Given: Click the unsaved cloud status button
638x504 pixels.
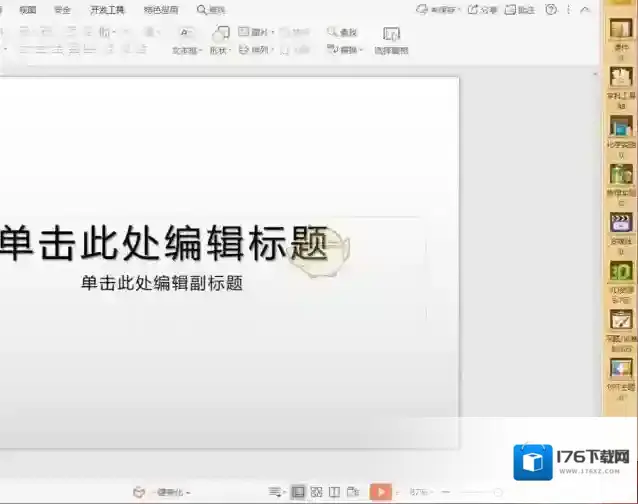Looking at the screenshot, I should [x=438, y=10].
